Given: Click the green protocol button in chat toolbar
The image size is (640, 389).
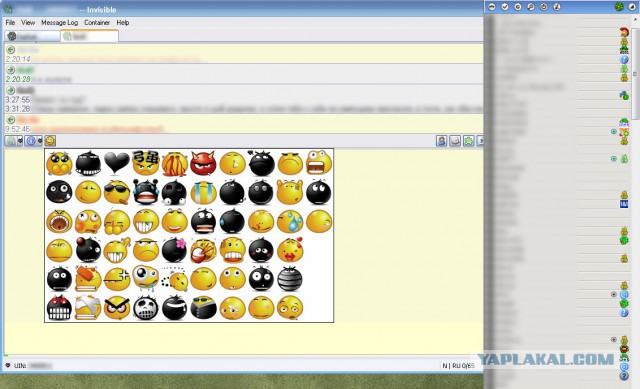Looking at the screenshot, I should point(11,141).
